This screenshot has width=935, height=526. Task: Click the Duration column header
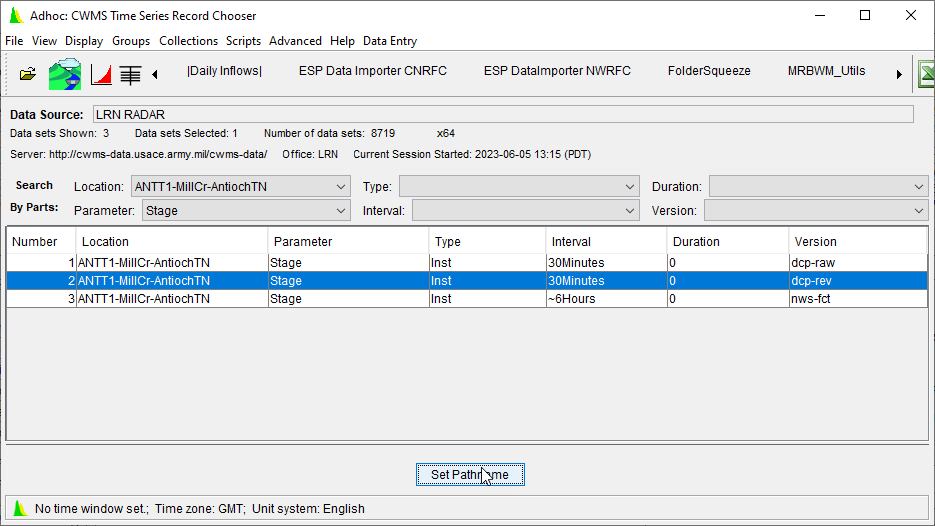(727, 242)
